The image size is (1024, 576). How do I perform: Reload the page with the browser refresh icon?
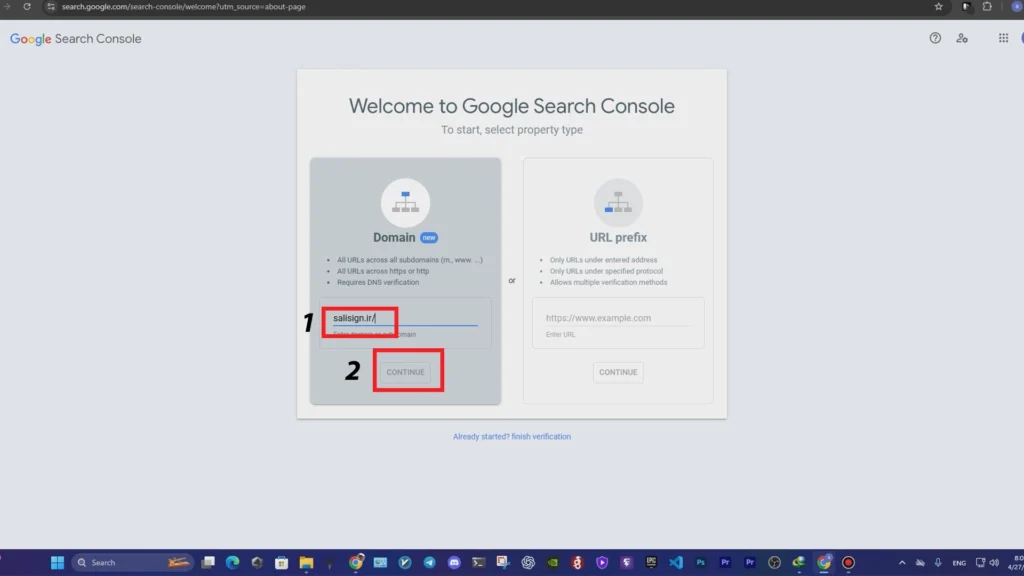[x=27, y=7]
